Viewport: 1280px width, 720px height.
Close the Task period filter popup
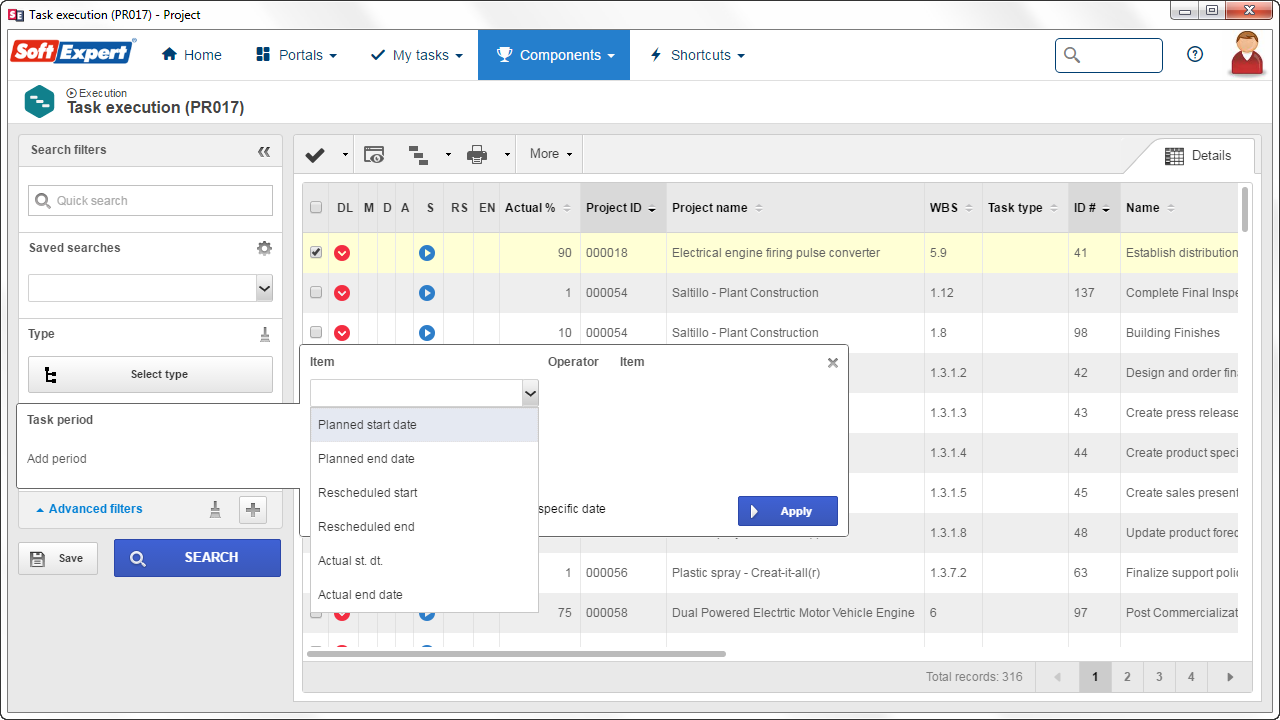pos(833,363)
